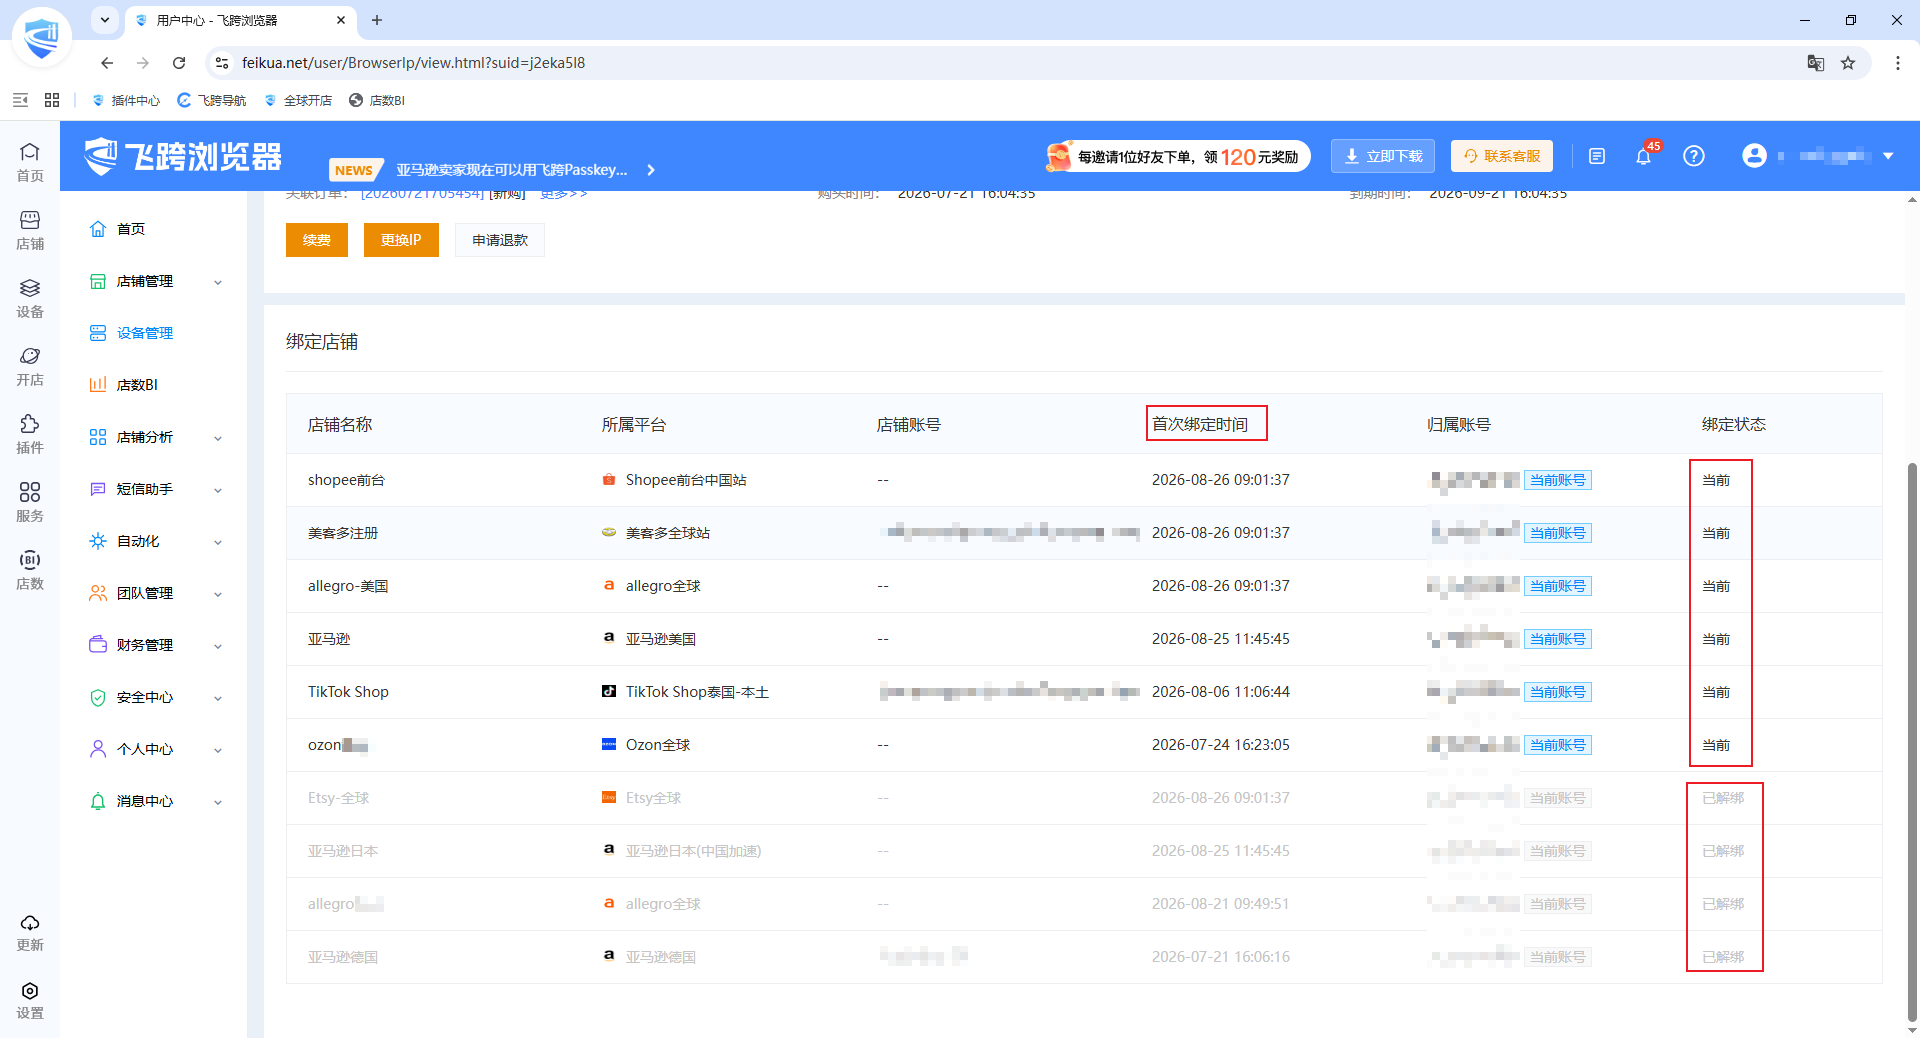Open the 店数 icon in the left rail
This screenshot has height=1038, width=1920.
pyautogui.click(x=30, y=569)
